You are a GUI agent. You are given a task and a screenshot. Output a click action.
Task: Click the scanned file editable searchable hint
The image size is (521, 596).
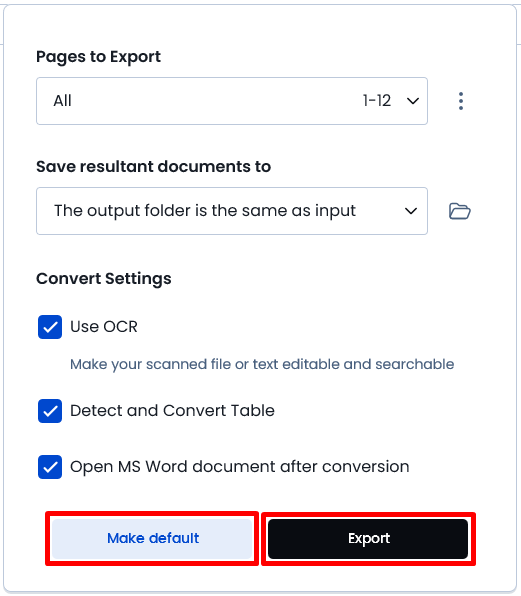click(x=262, y=364)
